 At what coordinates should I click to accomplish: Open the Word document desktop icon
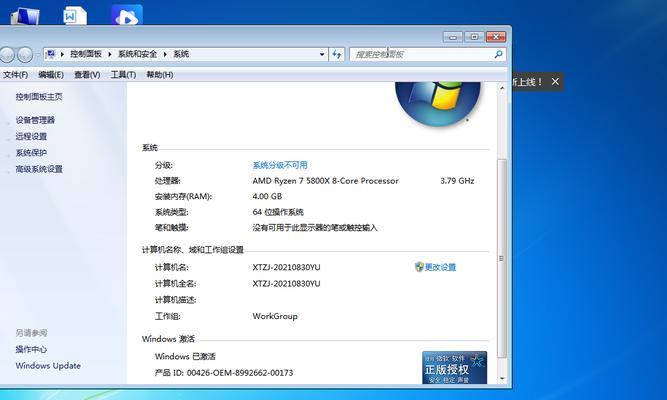click(74, 16)
